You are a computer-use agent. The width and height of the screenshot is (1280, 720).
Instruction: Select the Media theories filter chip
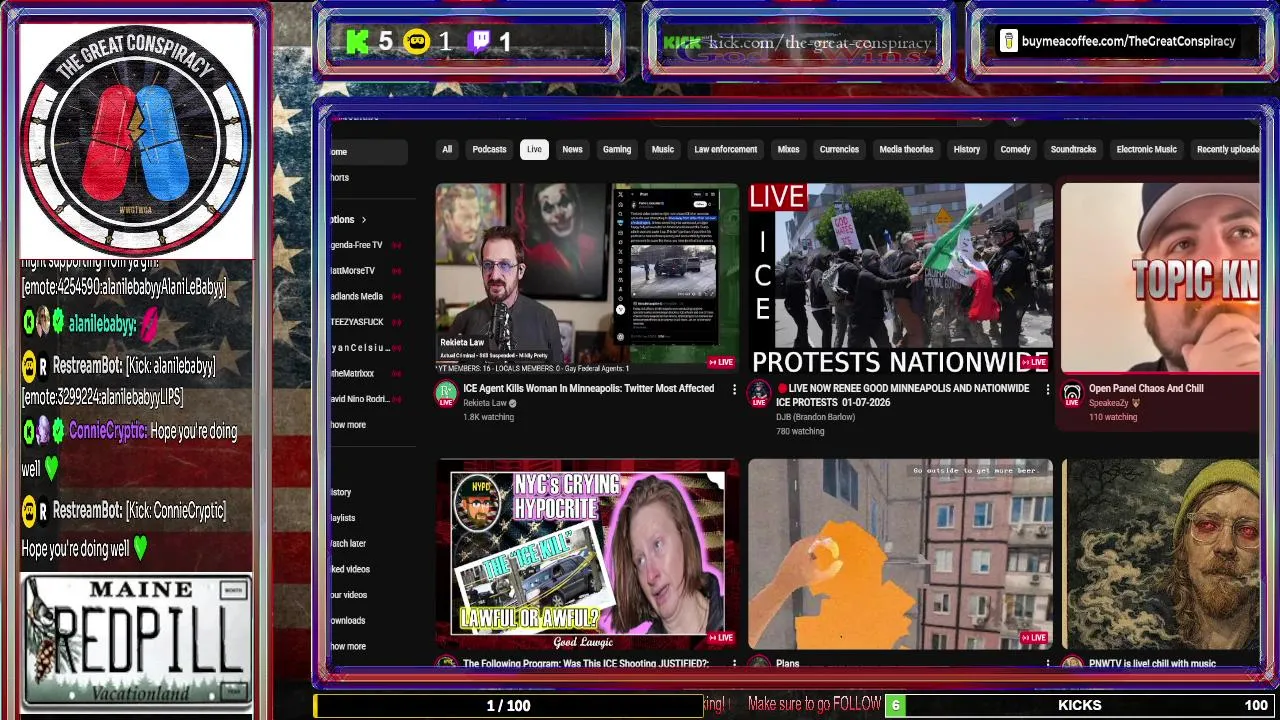pos(906,149)
